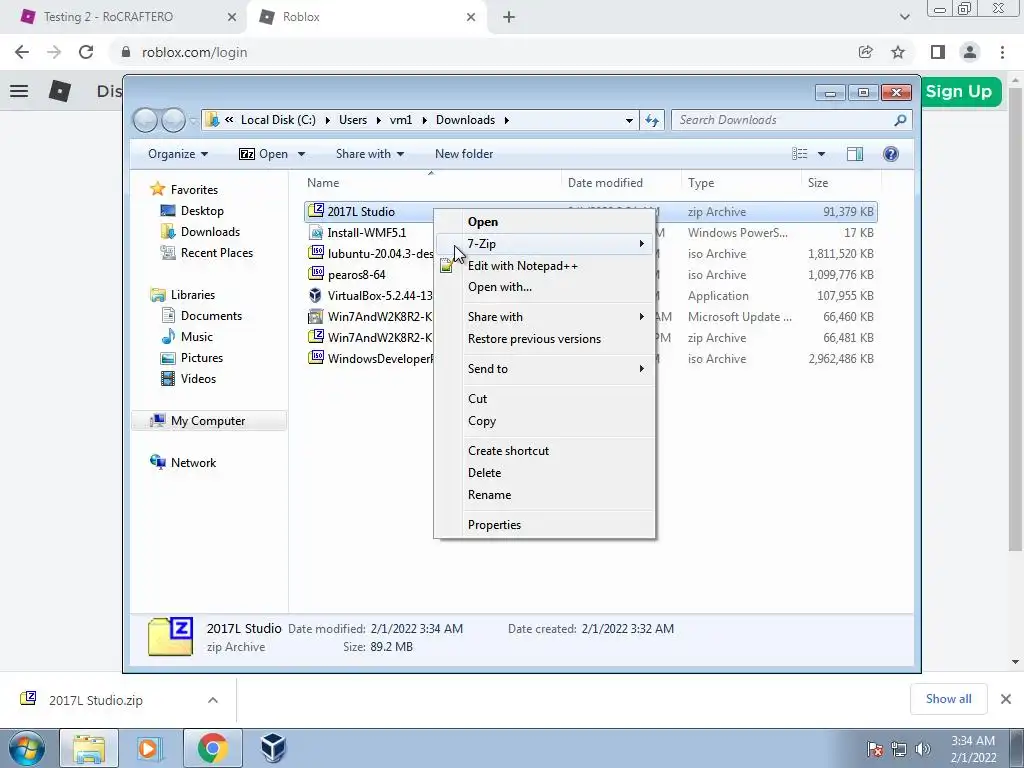Image resolution: width=1024 pixels, height=768 pixels.
Task: Select Desktop in Favorites
Action: (x=202, y=211)
